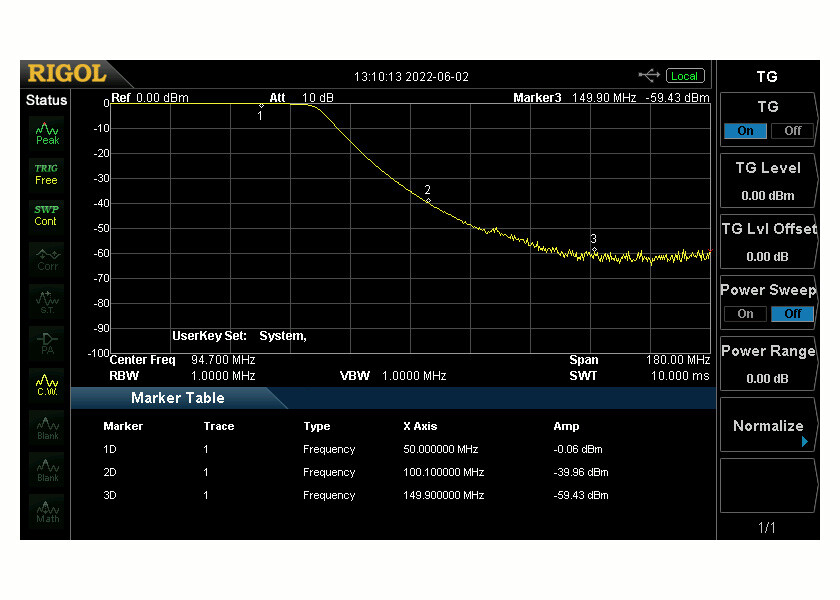Click the PA preamplifier status icon
Image resolution: width=840 pixels, height=600 pixels.
click(45, 341)
